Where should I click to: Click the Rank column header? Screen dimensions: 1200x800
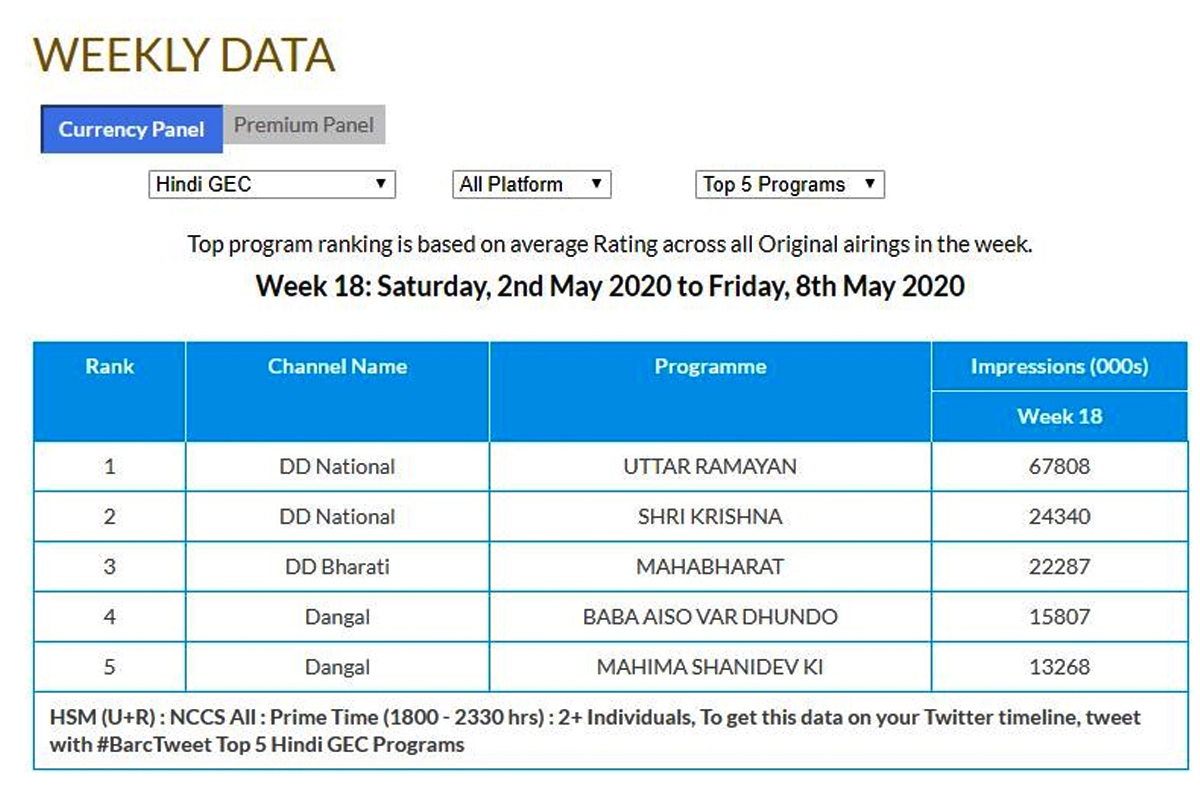tap(110, 366)
